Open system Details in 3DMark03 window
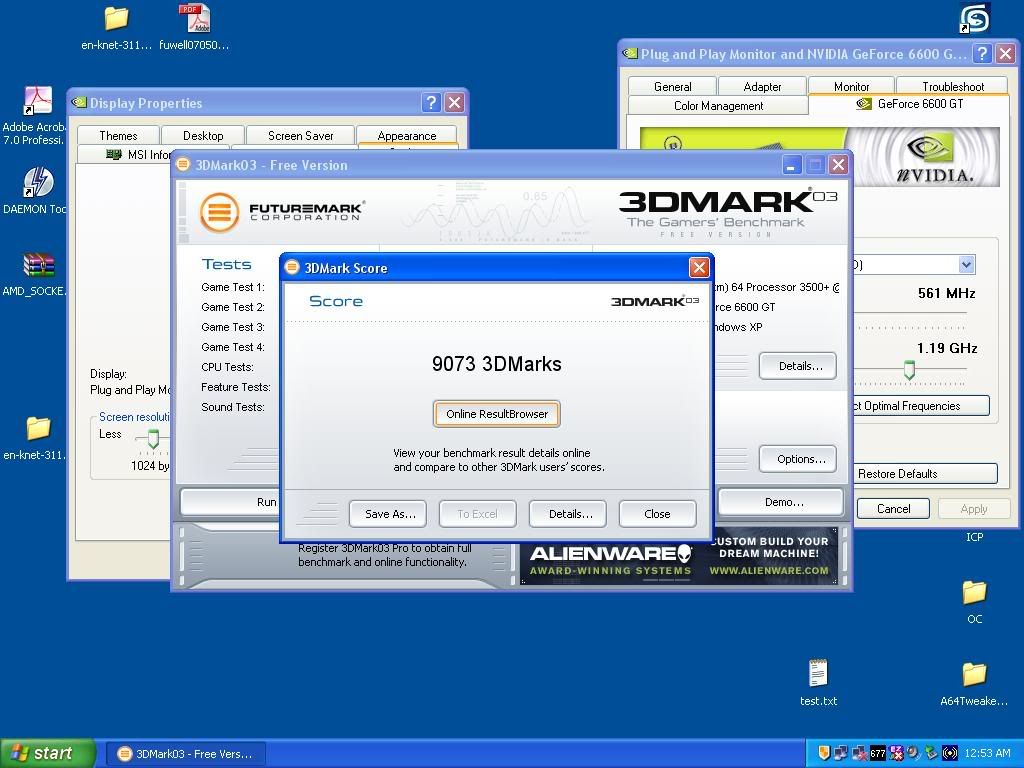This screenshot has height=768, width=1024. [x=797, y=366]
